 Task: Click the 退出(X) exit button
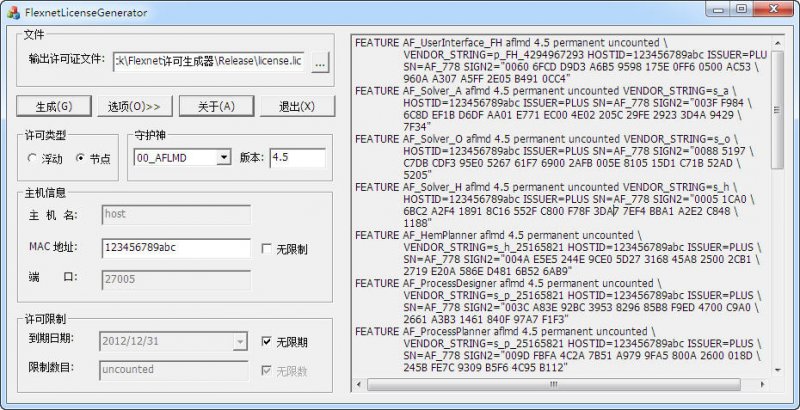(297, 107)
